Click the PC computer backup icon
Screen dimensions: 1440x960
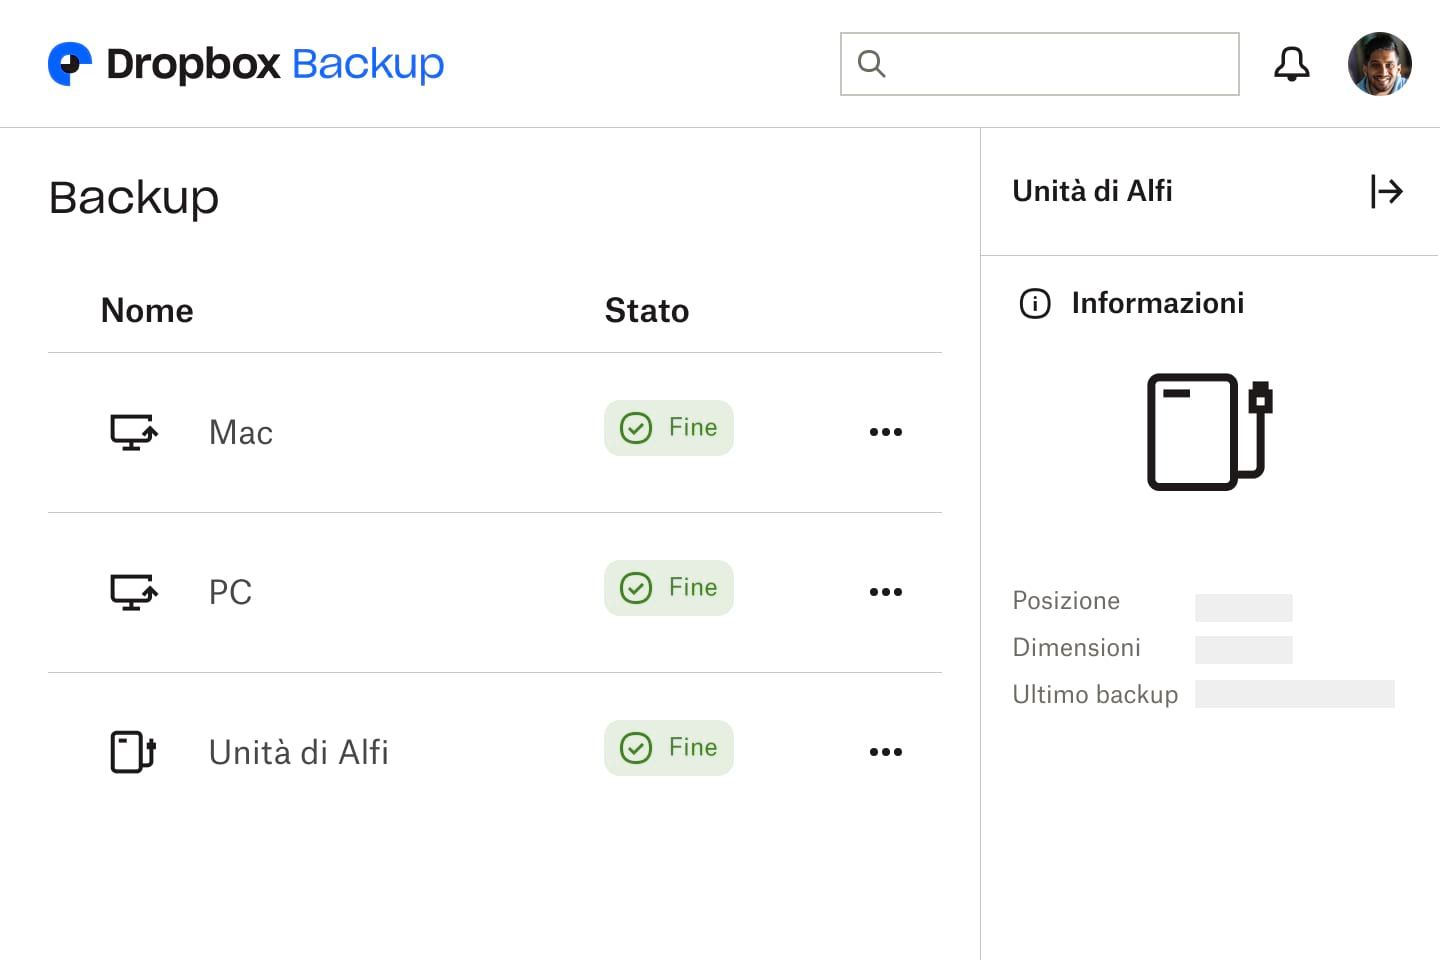(x=133, y=592)
